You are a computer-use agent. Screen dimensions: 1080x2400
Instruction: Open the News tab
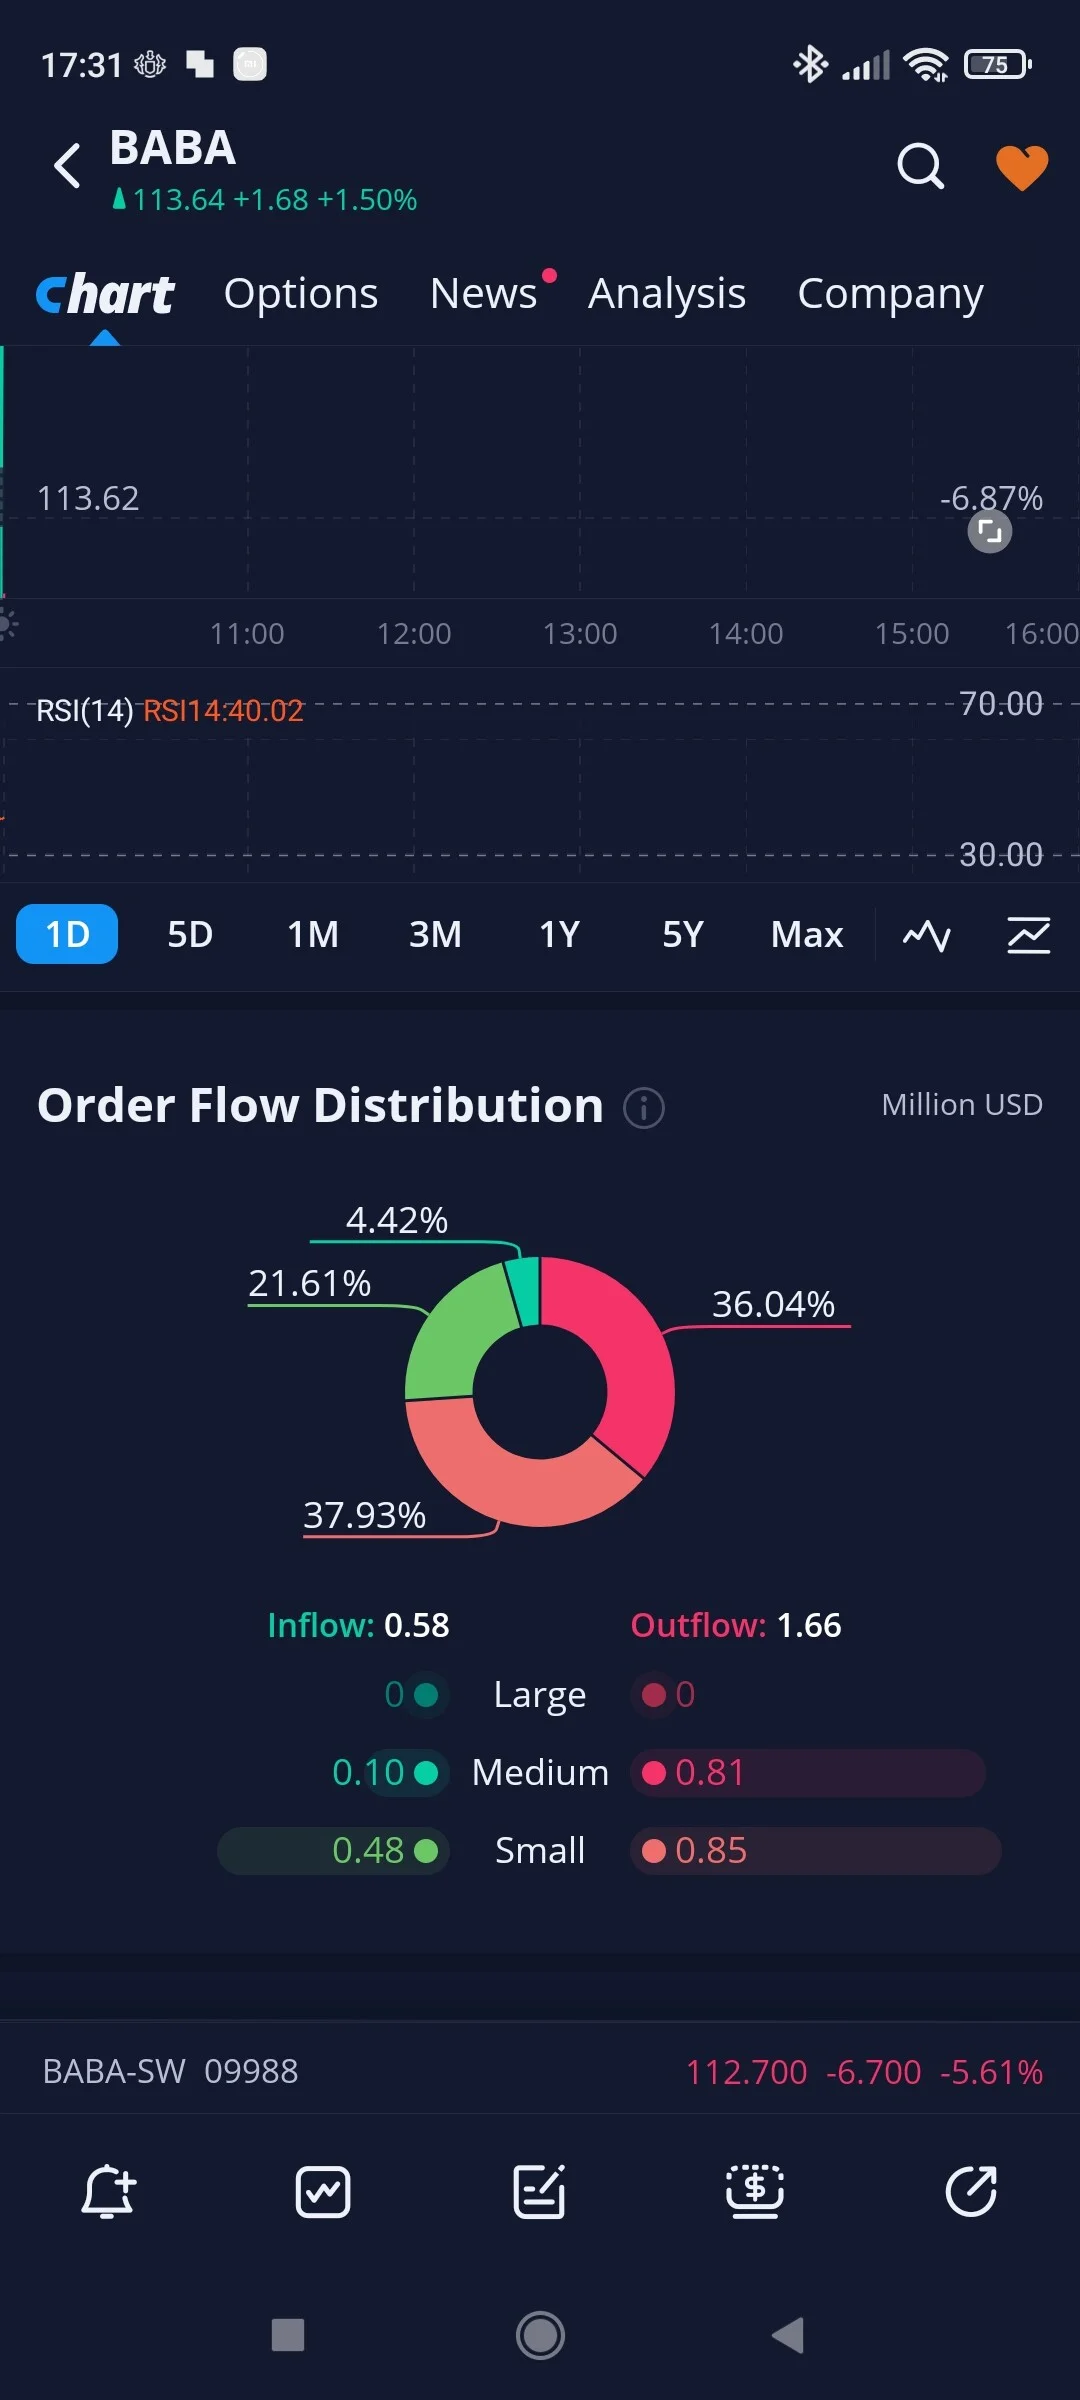[484, 294]
